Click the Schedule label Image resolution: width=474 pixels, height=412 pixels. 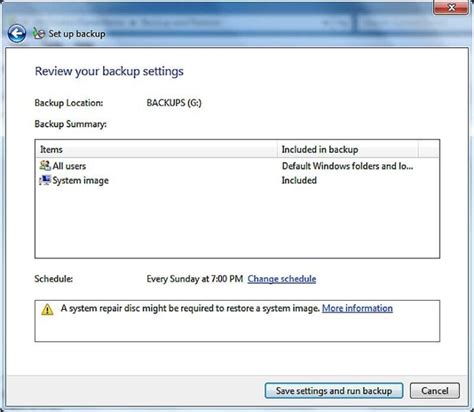(54, 279)
